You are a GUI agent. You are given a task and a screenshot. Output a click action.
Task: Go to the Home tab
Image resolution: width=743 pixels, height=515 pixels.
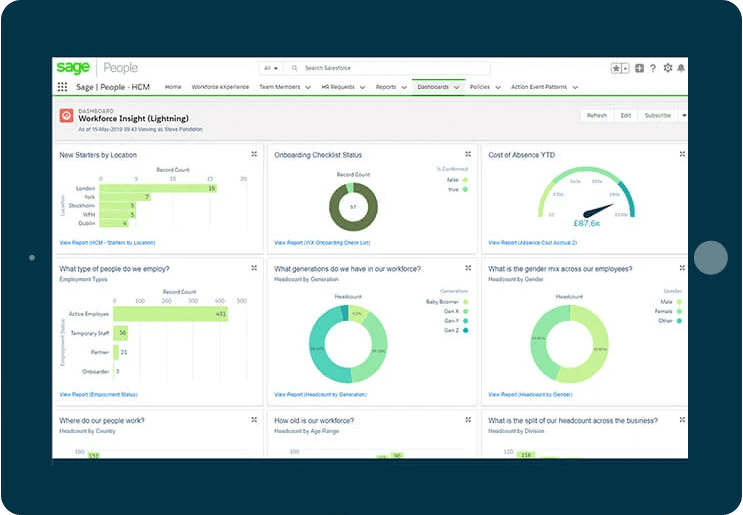pos(173,87)
